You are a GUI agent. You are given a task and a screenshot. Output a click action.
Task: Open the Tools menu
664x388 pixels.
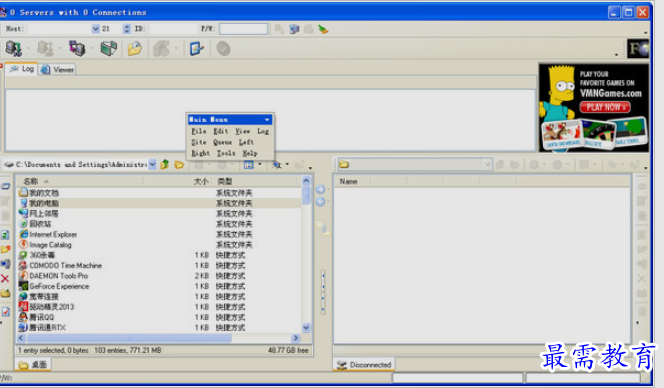(x=226, y=153)
